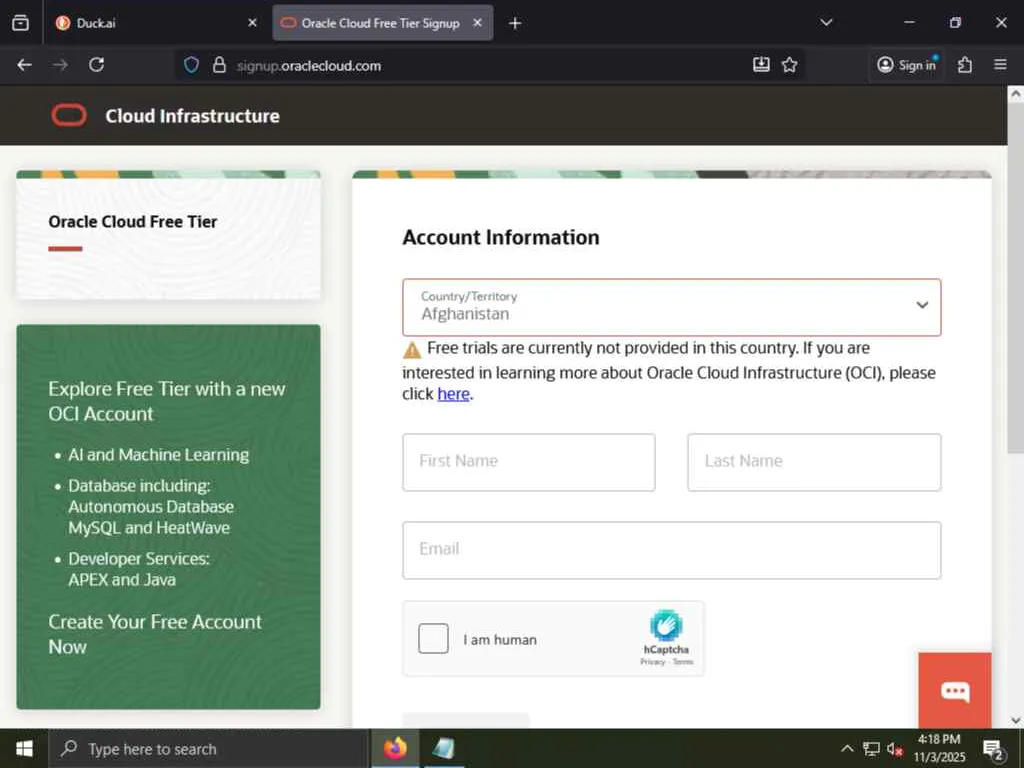
Task: Open the Windows Start menu
Action: (24, 748)
